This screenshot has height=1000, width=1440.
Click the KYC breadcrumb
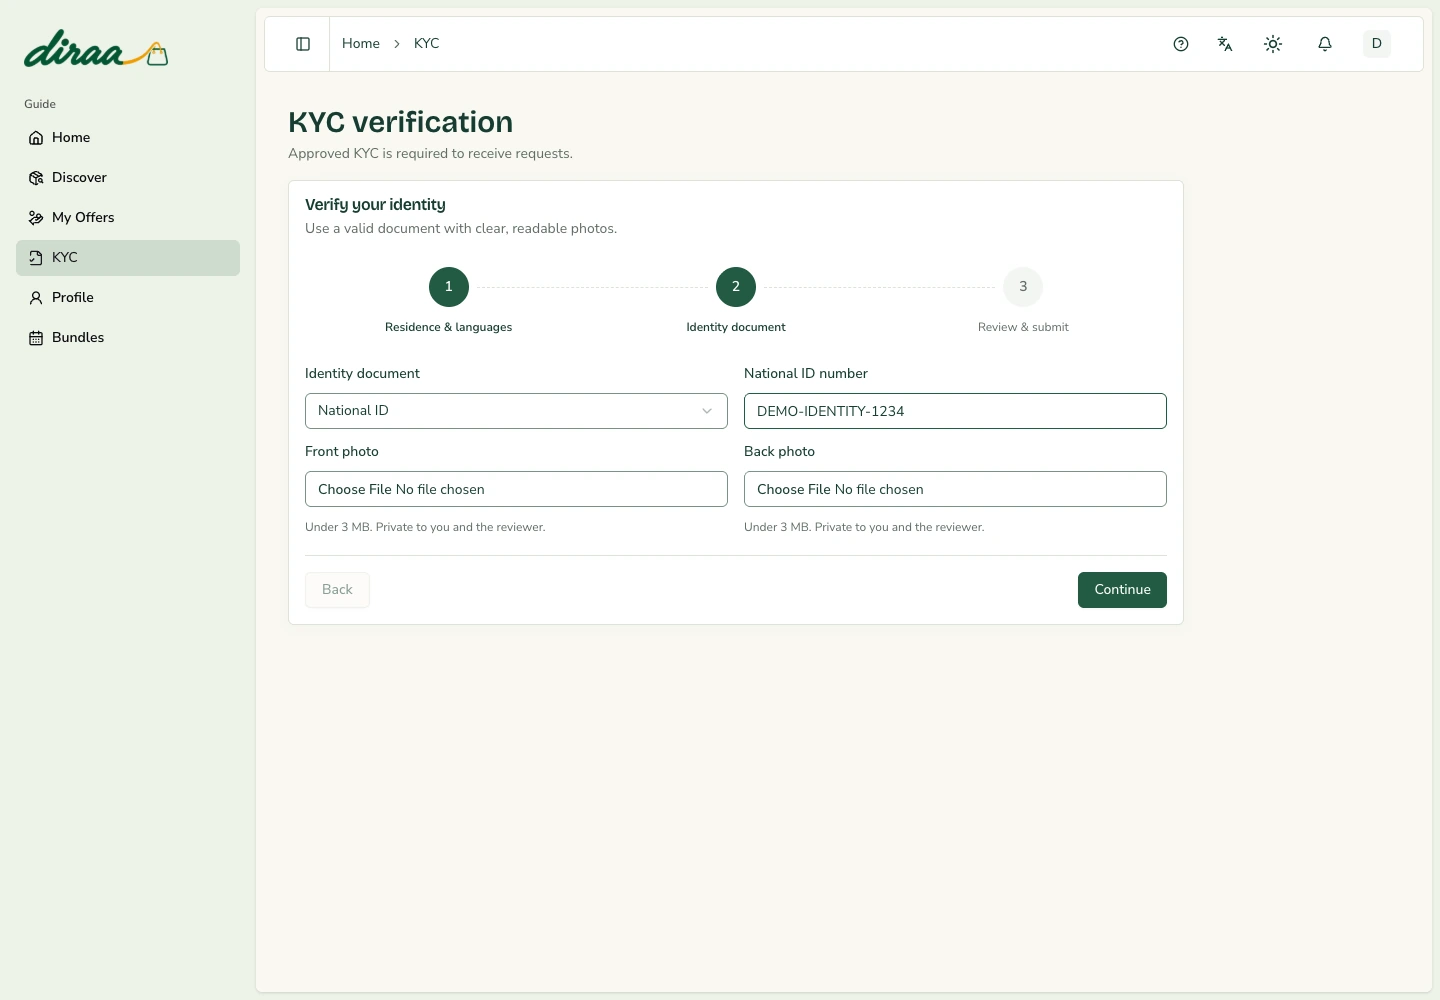tap(427, 44)
